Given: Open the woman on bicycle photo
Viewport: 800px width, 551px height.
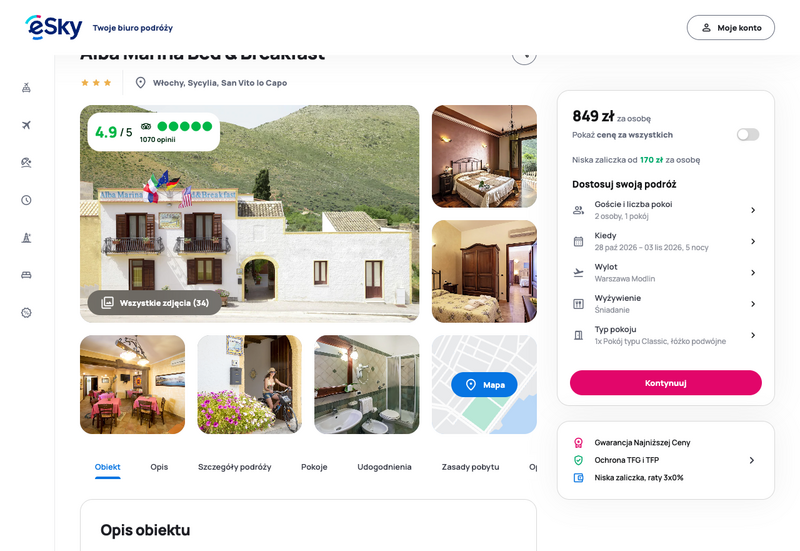Looking at the screenshot, I should [249, 385].
